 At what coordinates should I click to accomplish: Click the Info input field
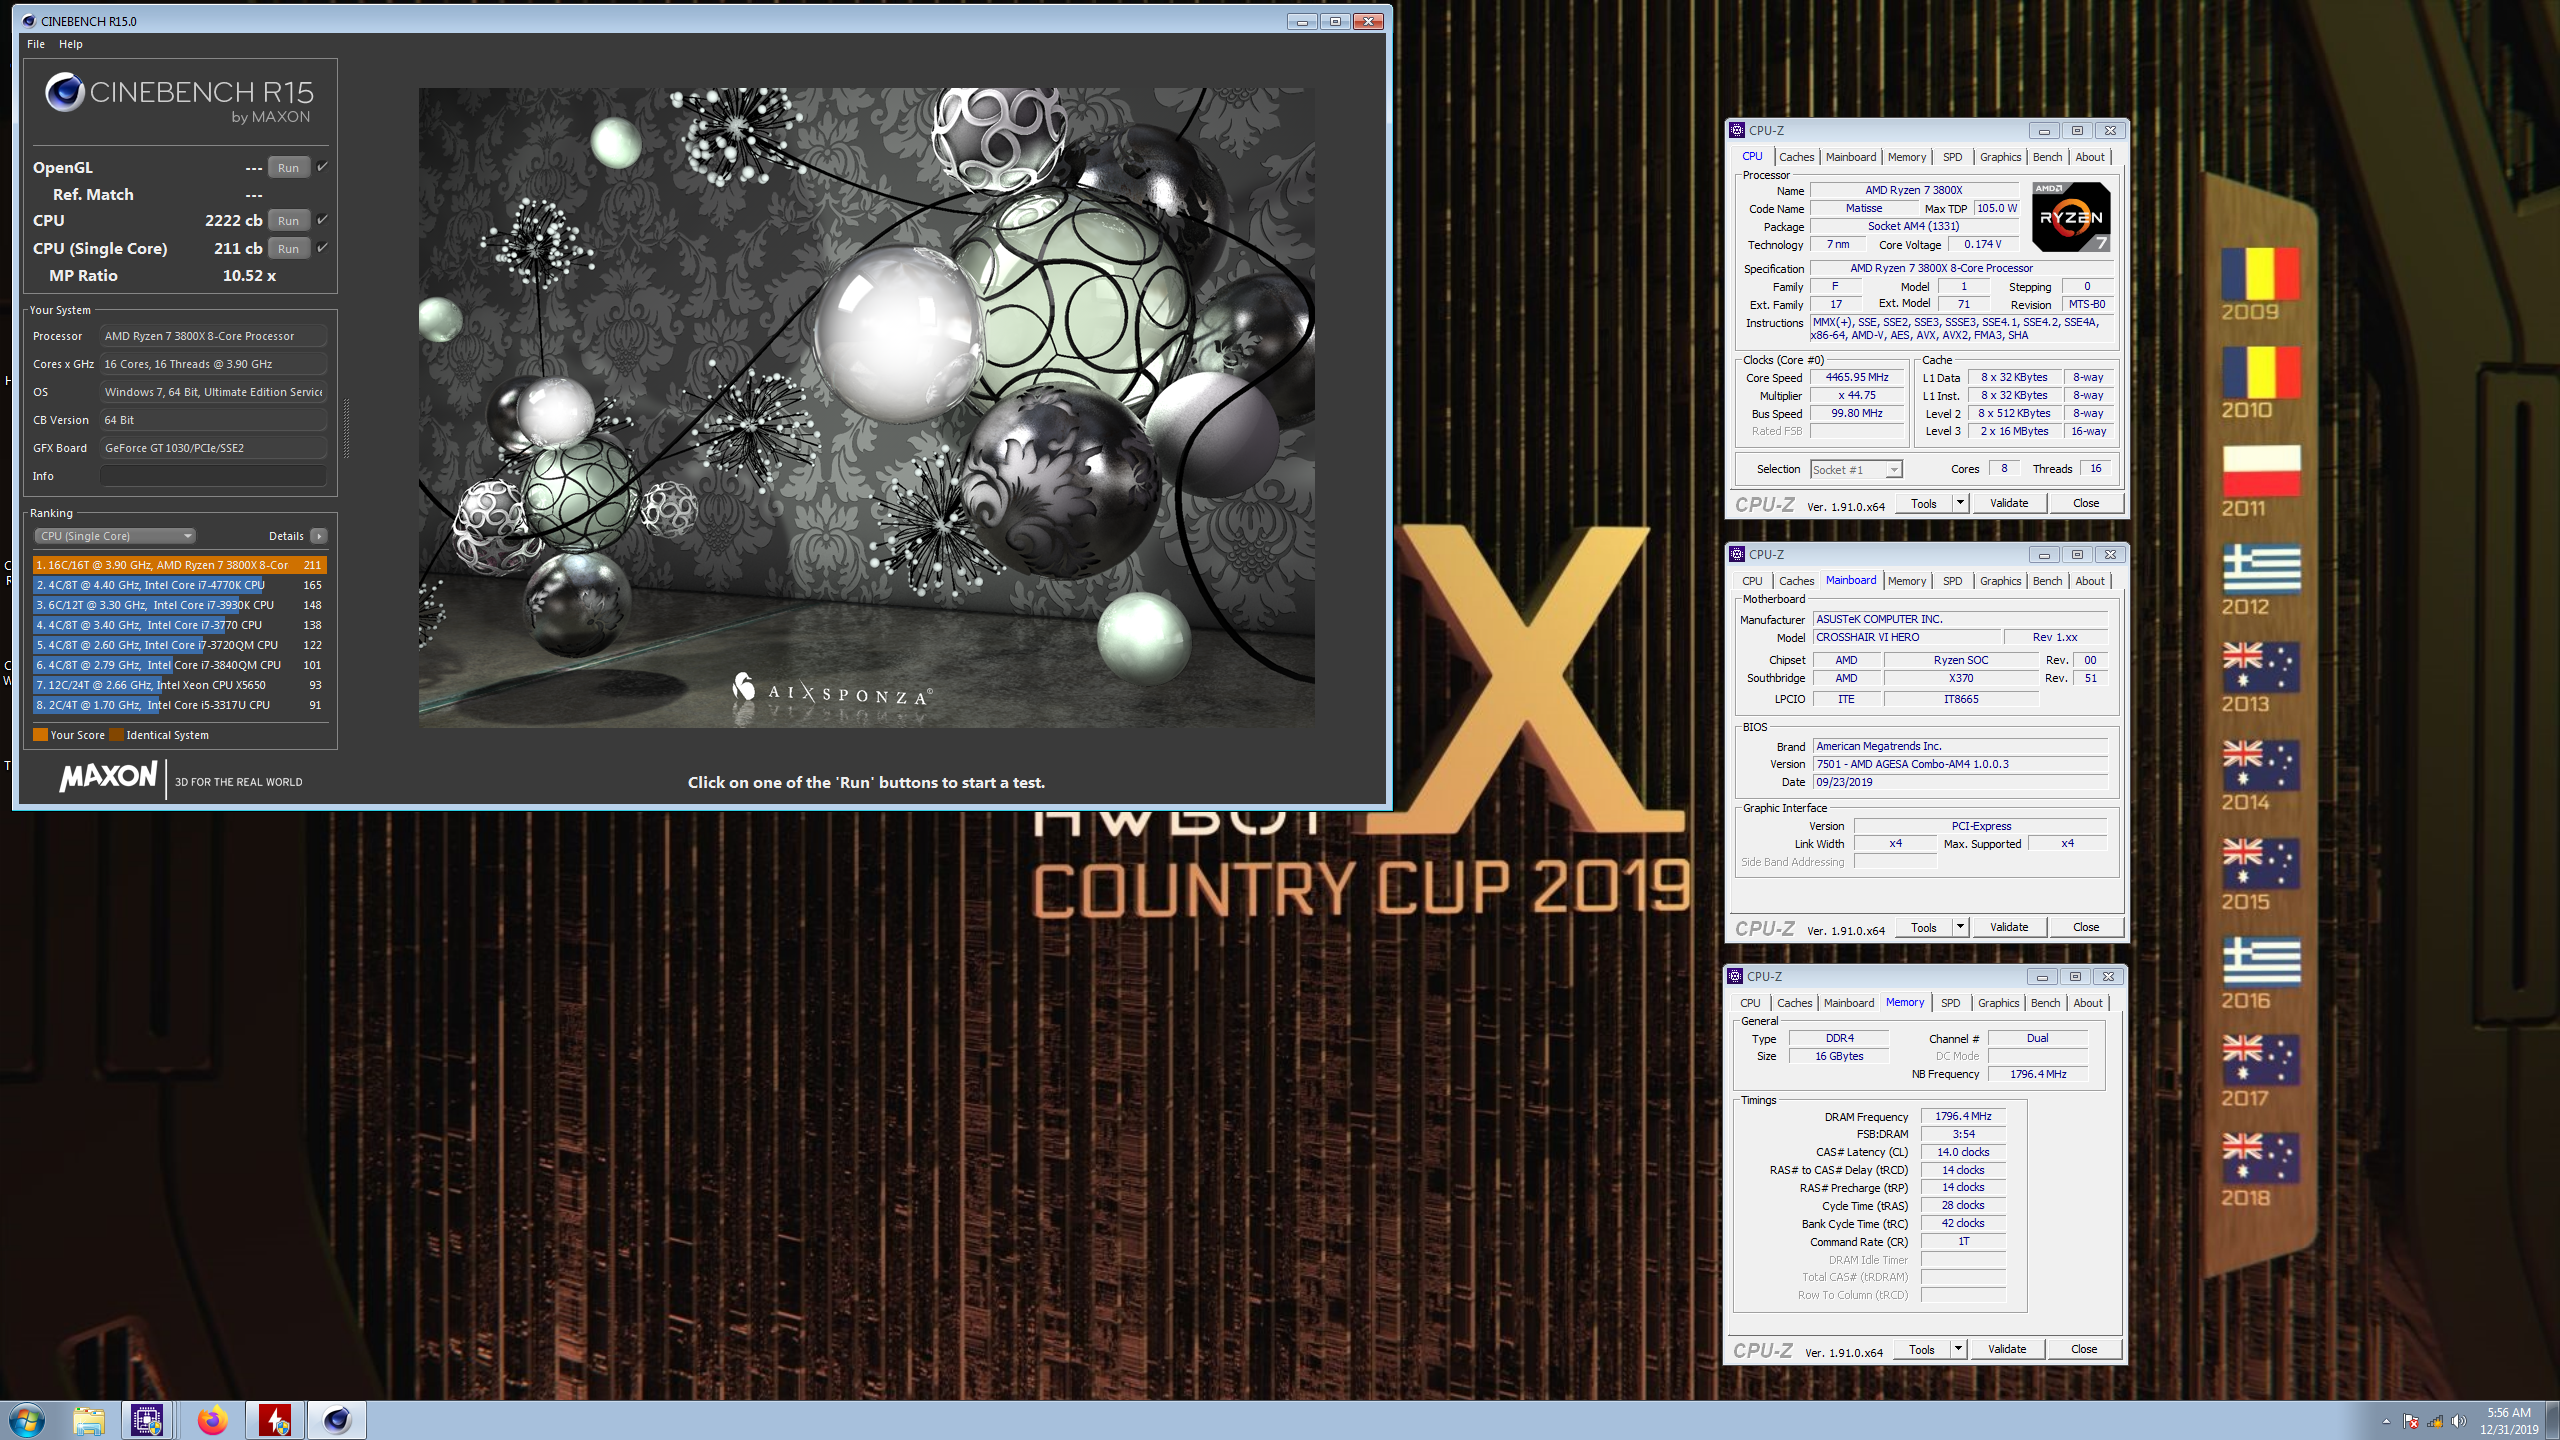[213, 476]
